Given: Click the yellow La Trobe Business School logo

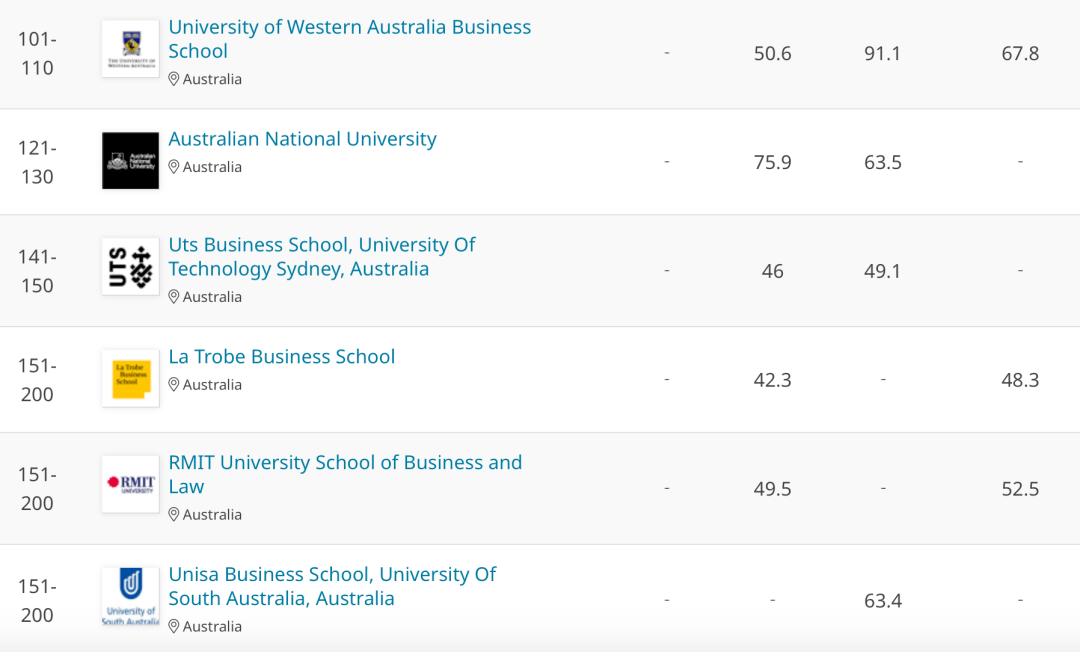Looking at the screenshot, I should coord(130,379).
